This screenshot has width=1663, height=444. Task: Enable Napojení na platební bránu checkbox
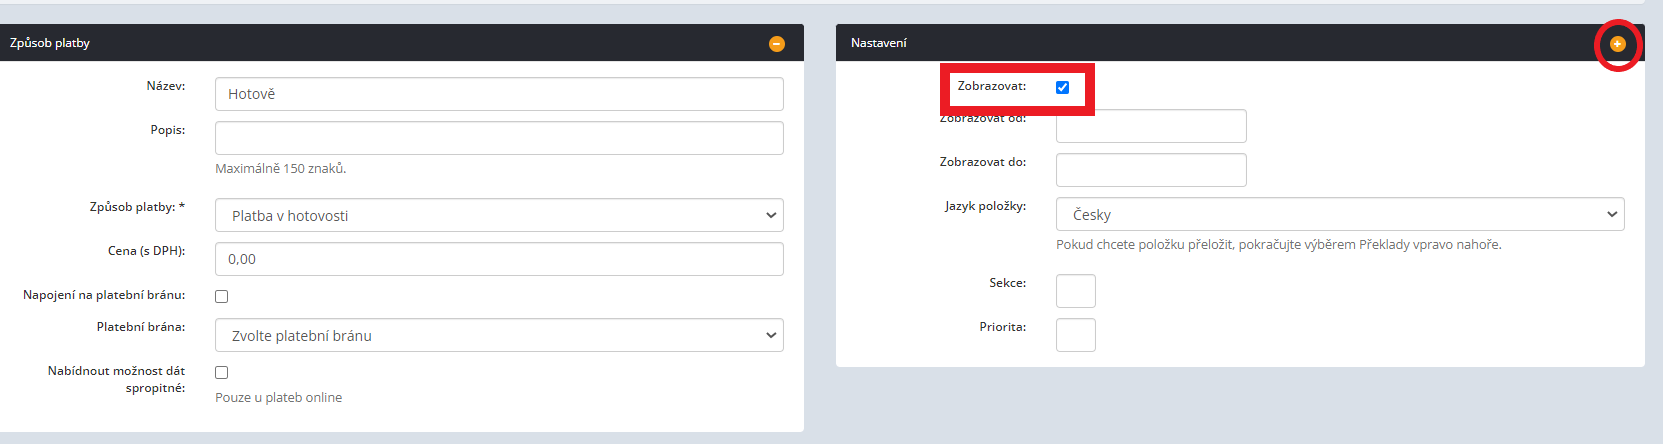point(222,296)
